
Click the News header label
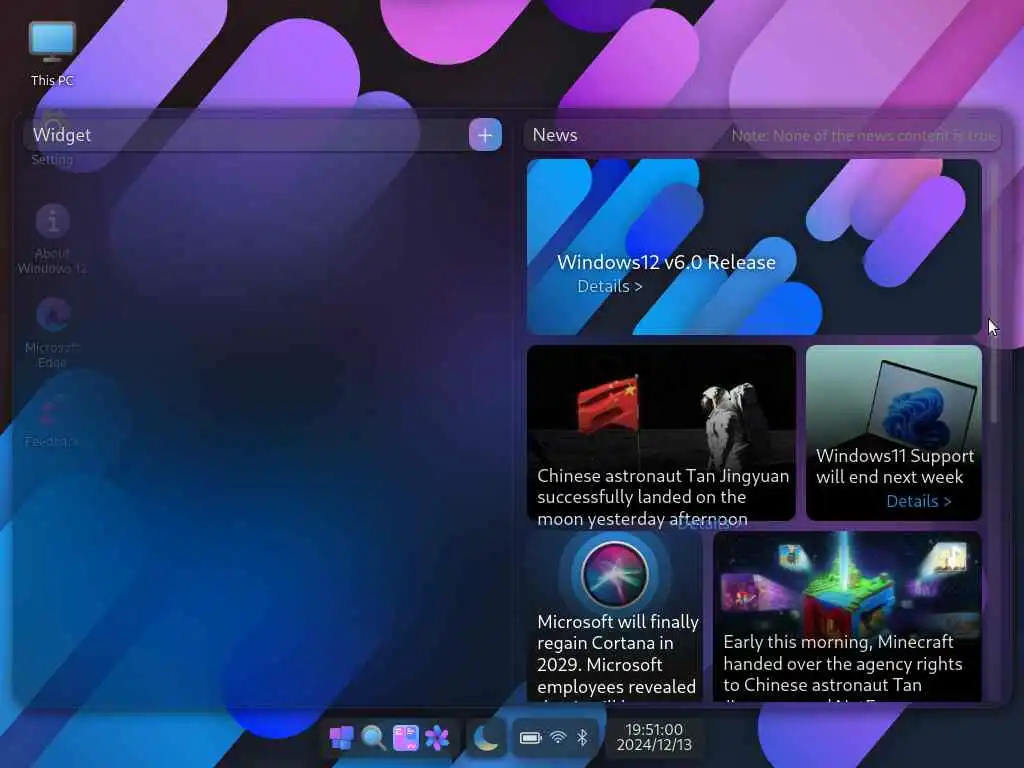click(x=555, y=135)
